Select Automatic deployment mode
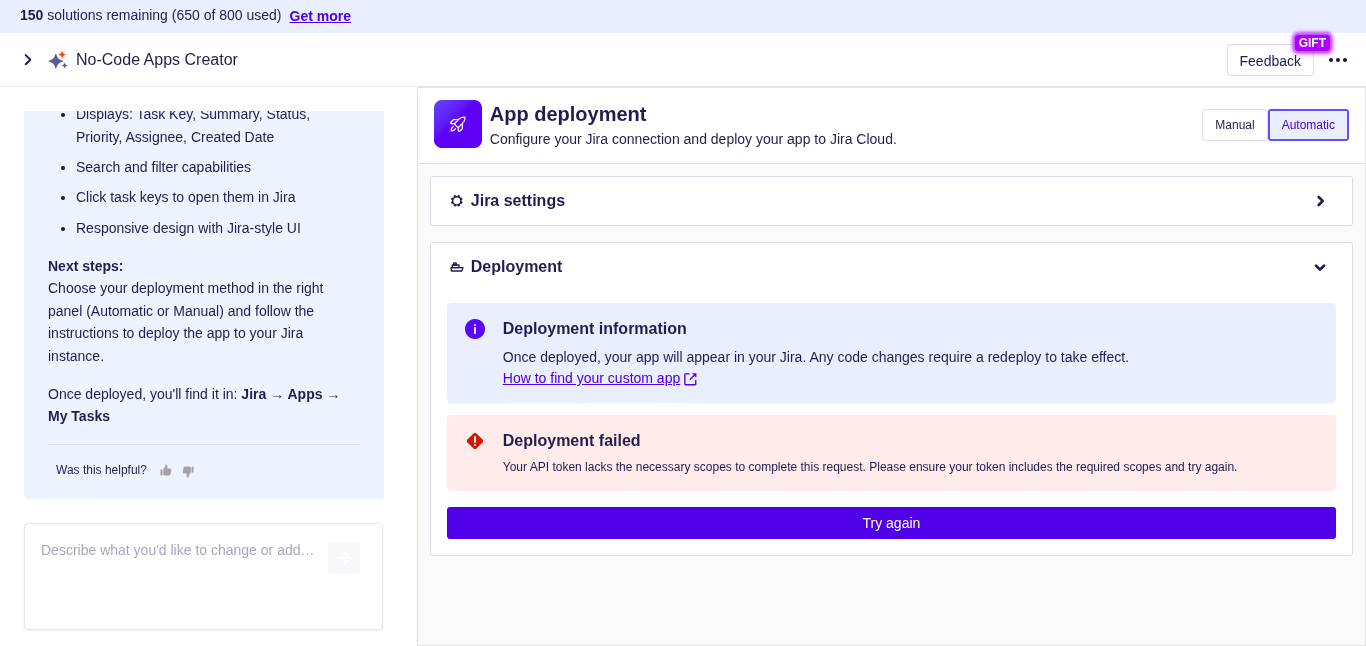Image resolution: width=1366 pixels, height=646 pixels. tap(1308, 125)
